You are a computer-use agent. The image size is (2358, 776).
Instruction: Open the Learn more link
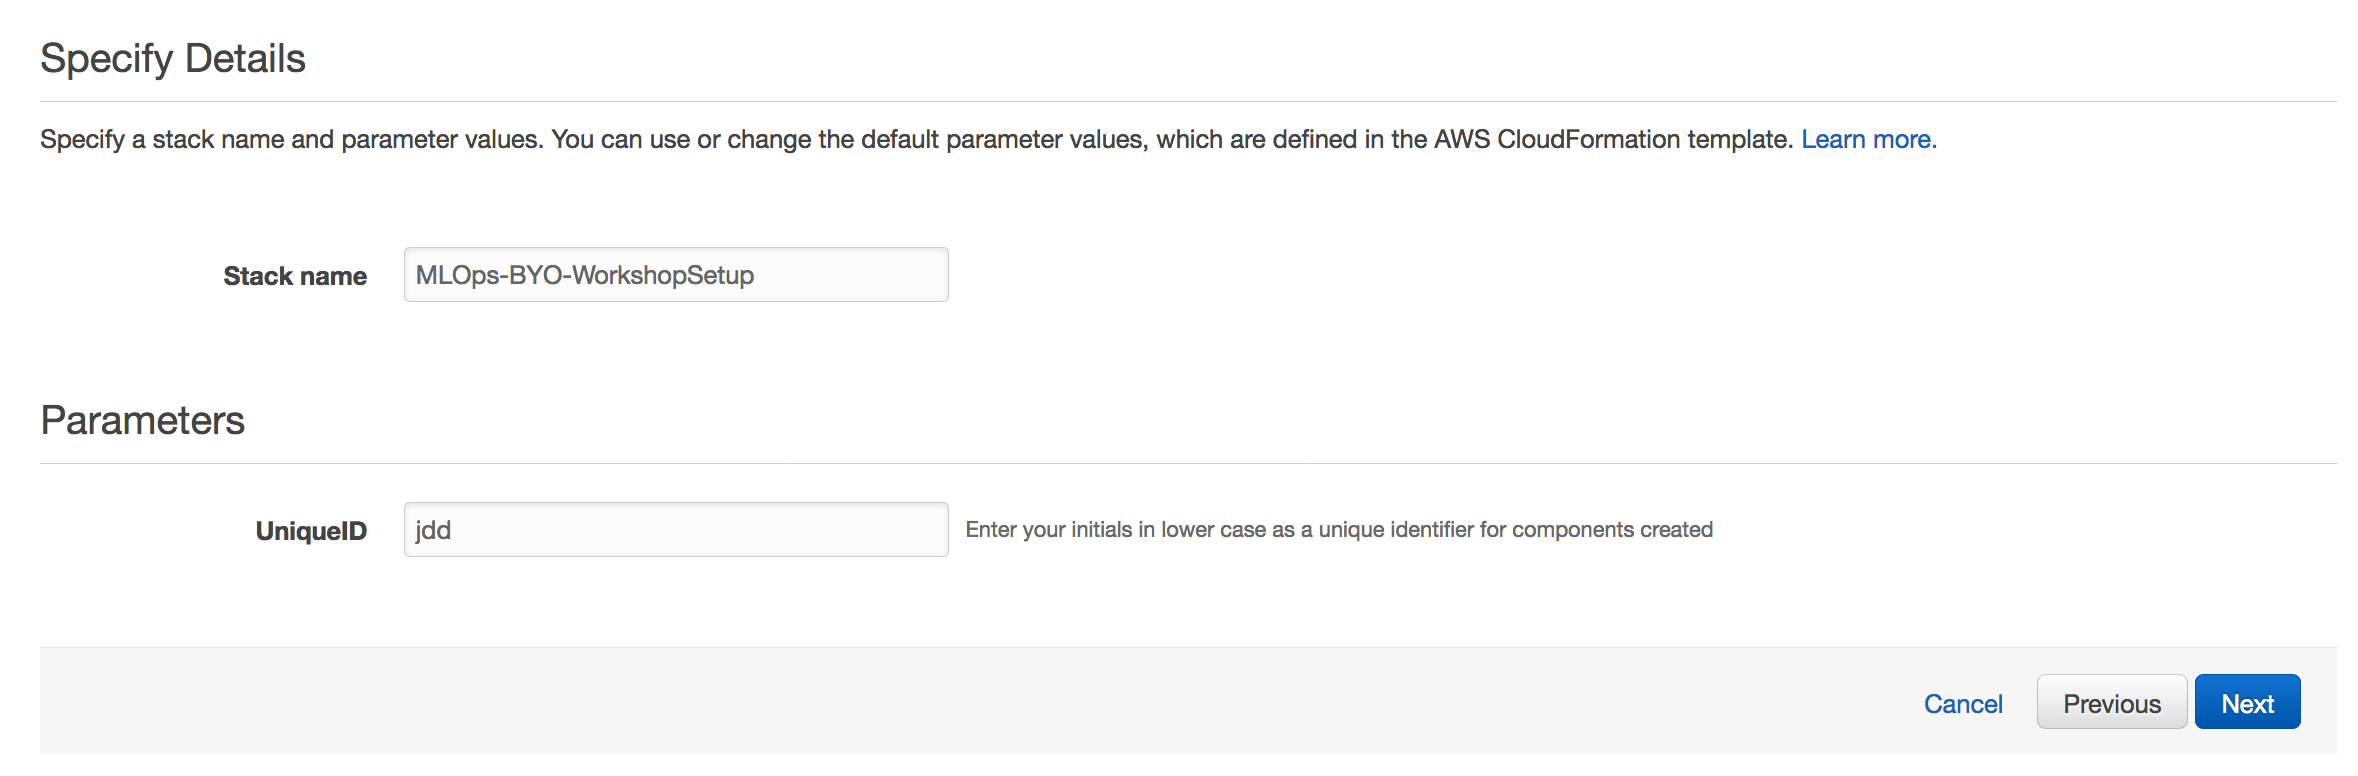click(x=1869, y=139)
